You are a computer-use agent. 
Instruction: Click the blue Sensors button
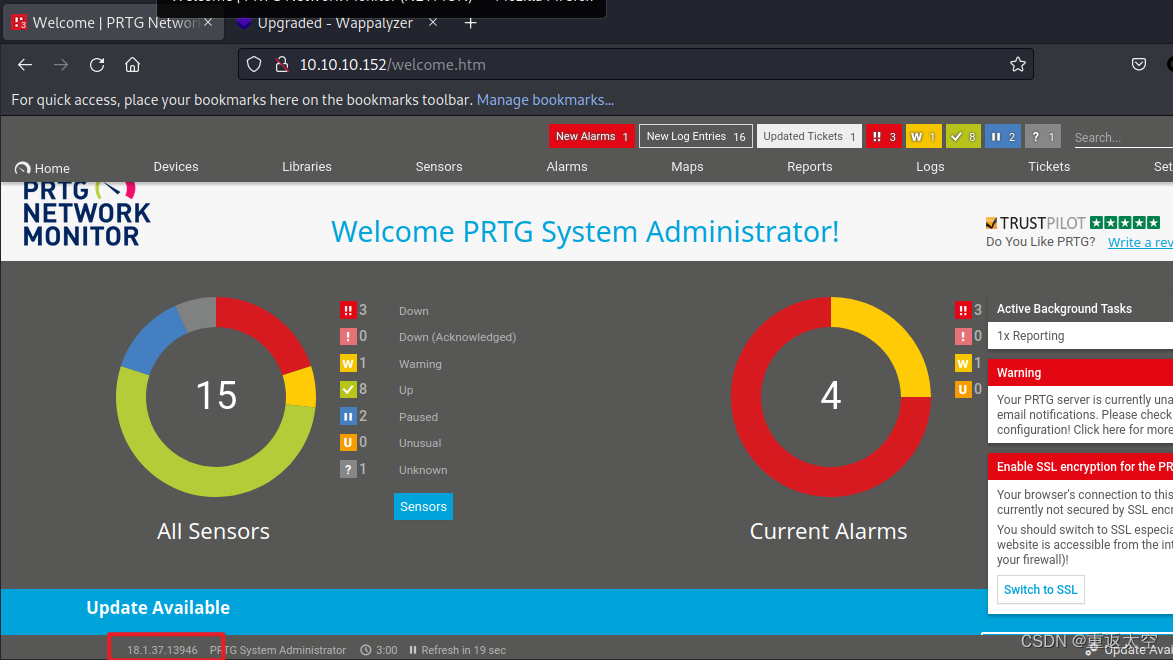423,507
